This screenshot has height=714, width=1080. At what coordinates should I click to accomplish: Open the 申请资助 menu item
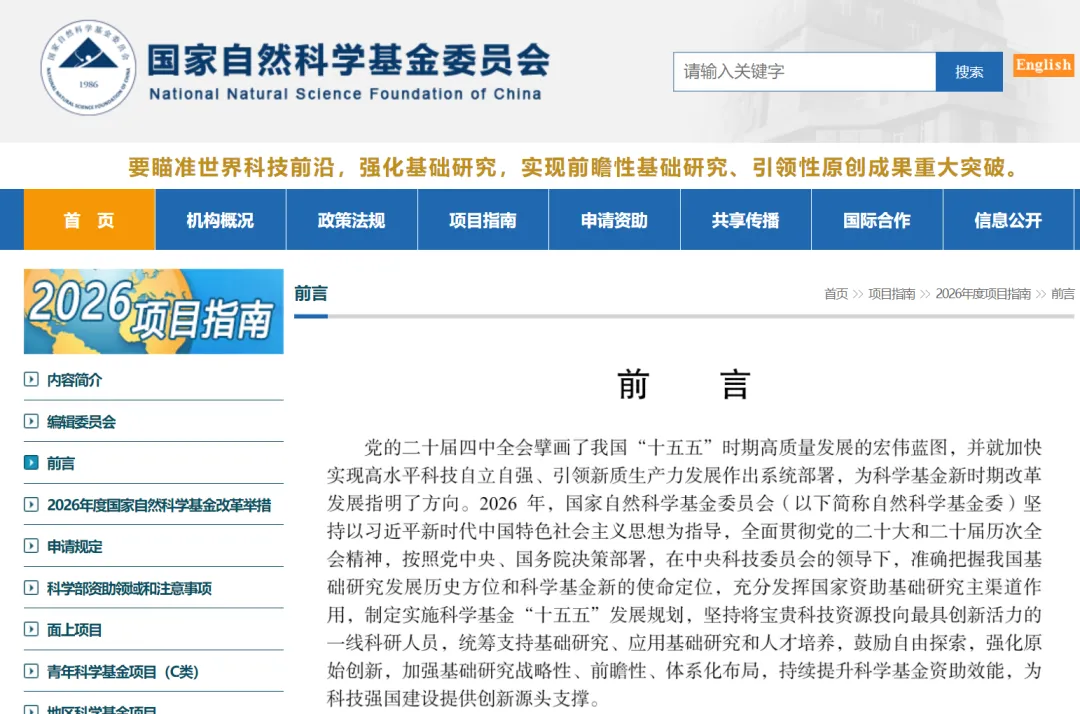coord(614,220)
